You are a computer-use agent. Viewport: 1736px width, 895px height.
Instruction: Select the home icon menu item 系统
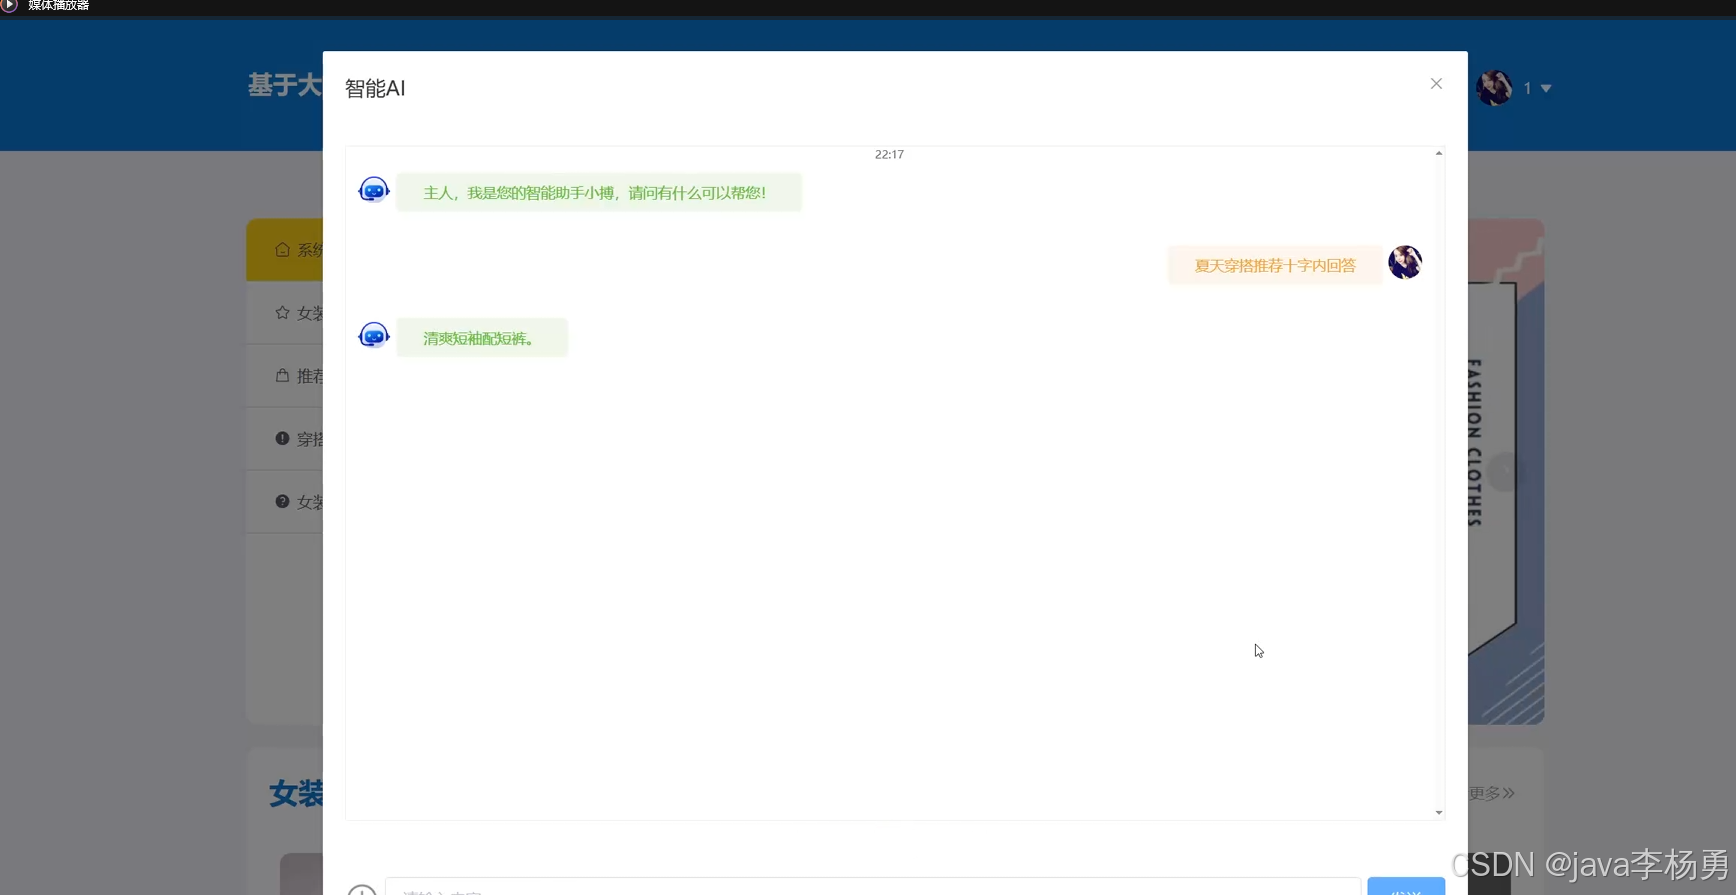[x=285, y=250]
